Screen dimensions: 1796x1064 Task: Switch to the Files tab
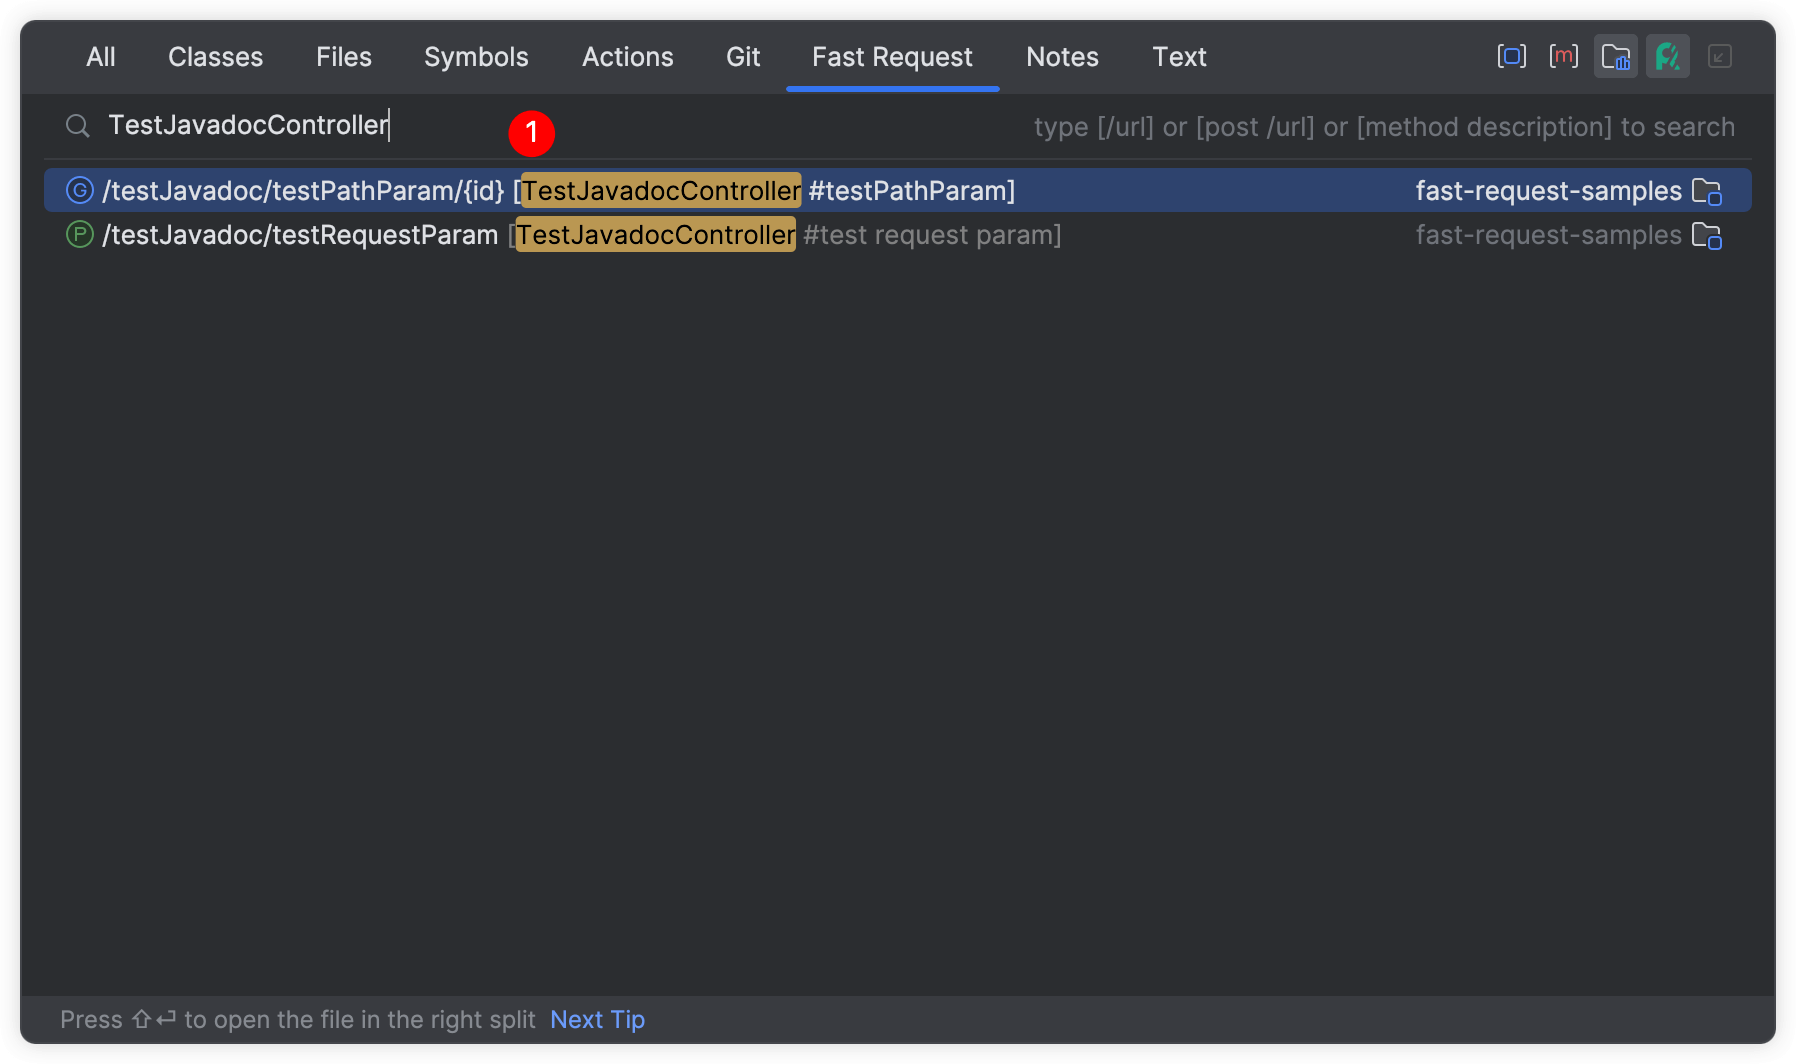[x=343, y=57]
